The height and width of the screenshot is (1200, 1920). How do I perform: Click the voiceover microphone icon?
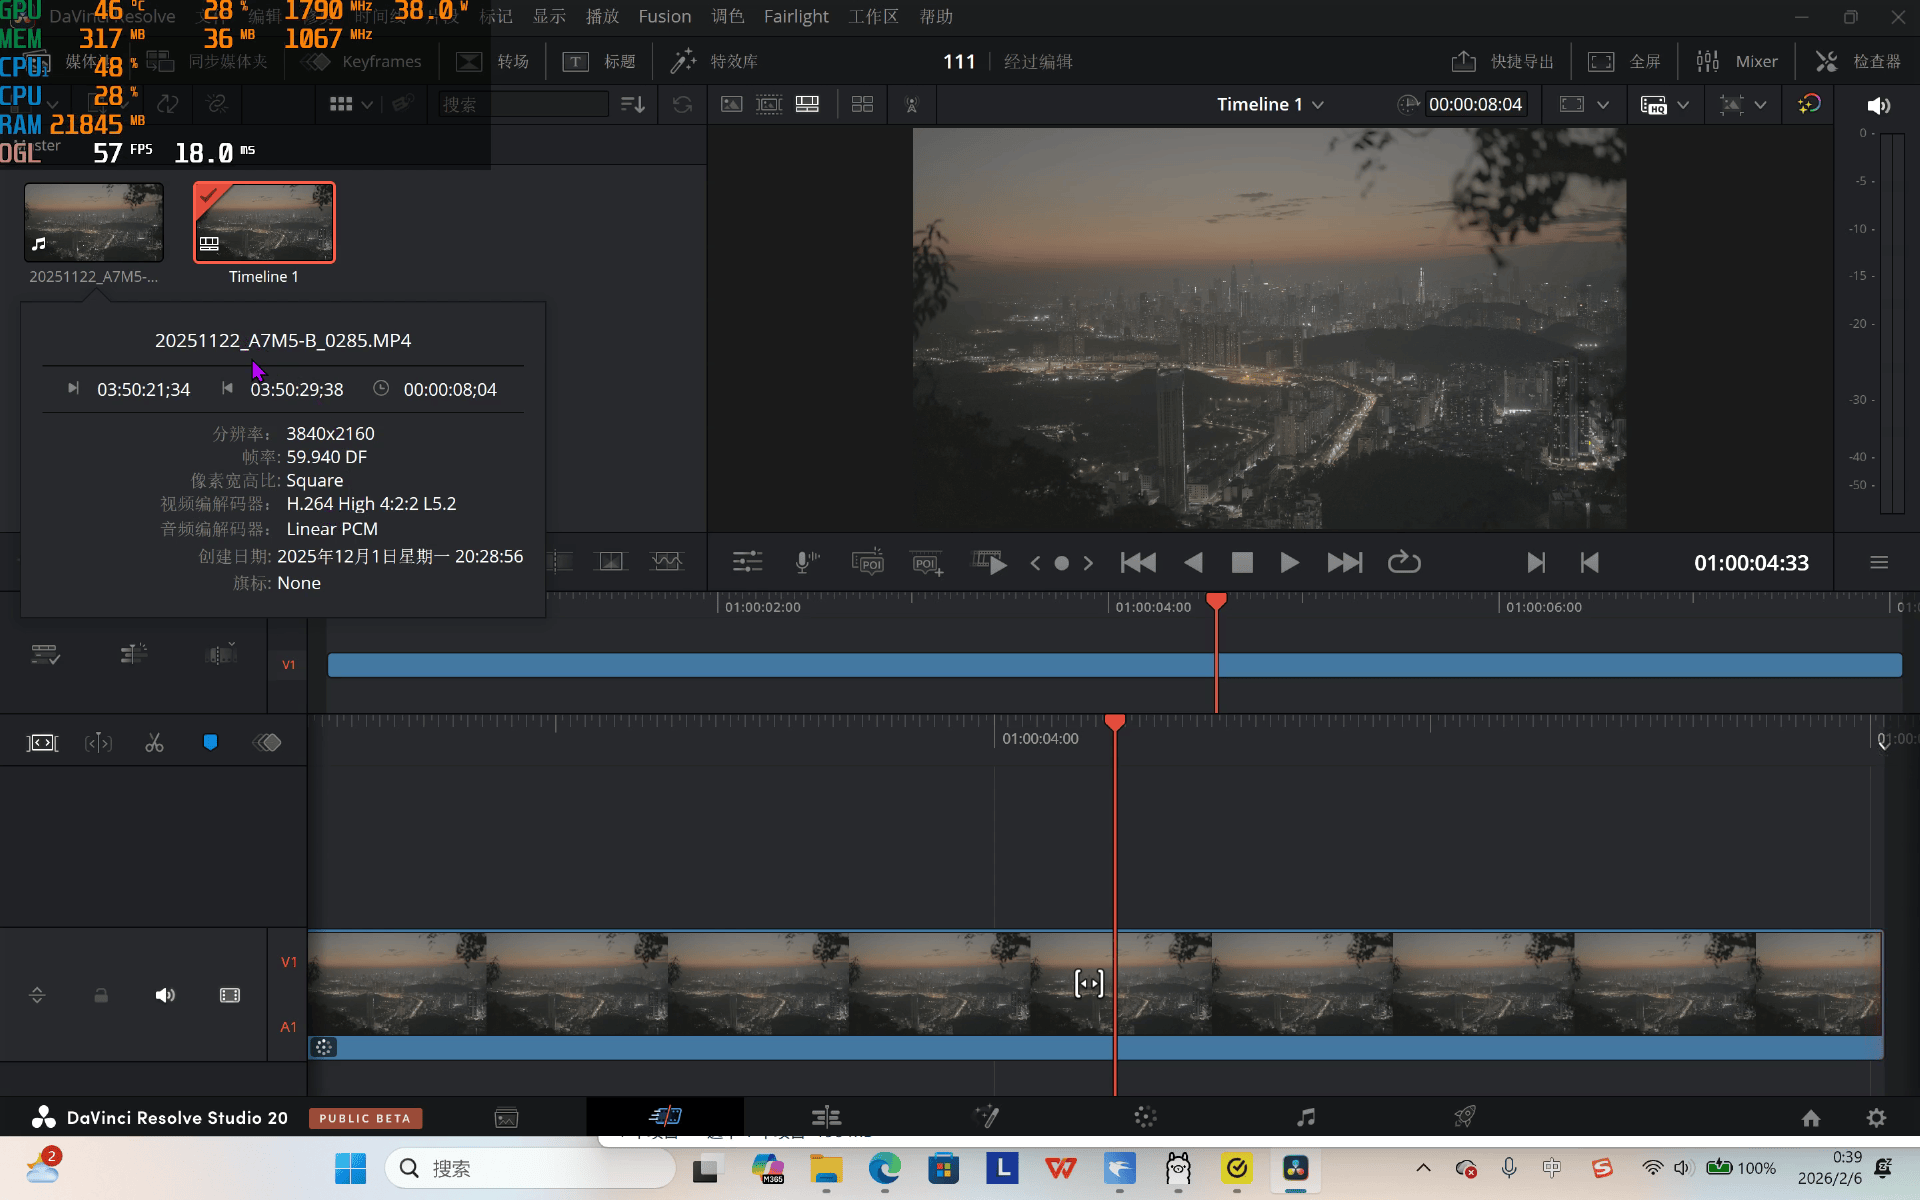(806, 562)
